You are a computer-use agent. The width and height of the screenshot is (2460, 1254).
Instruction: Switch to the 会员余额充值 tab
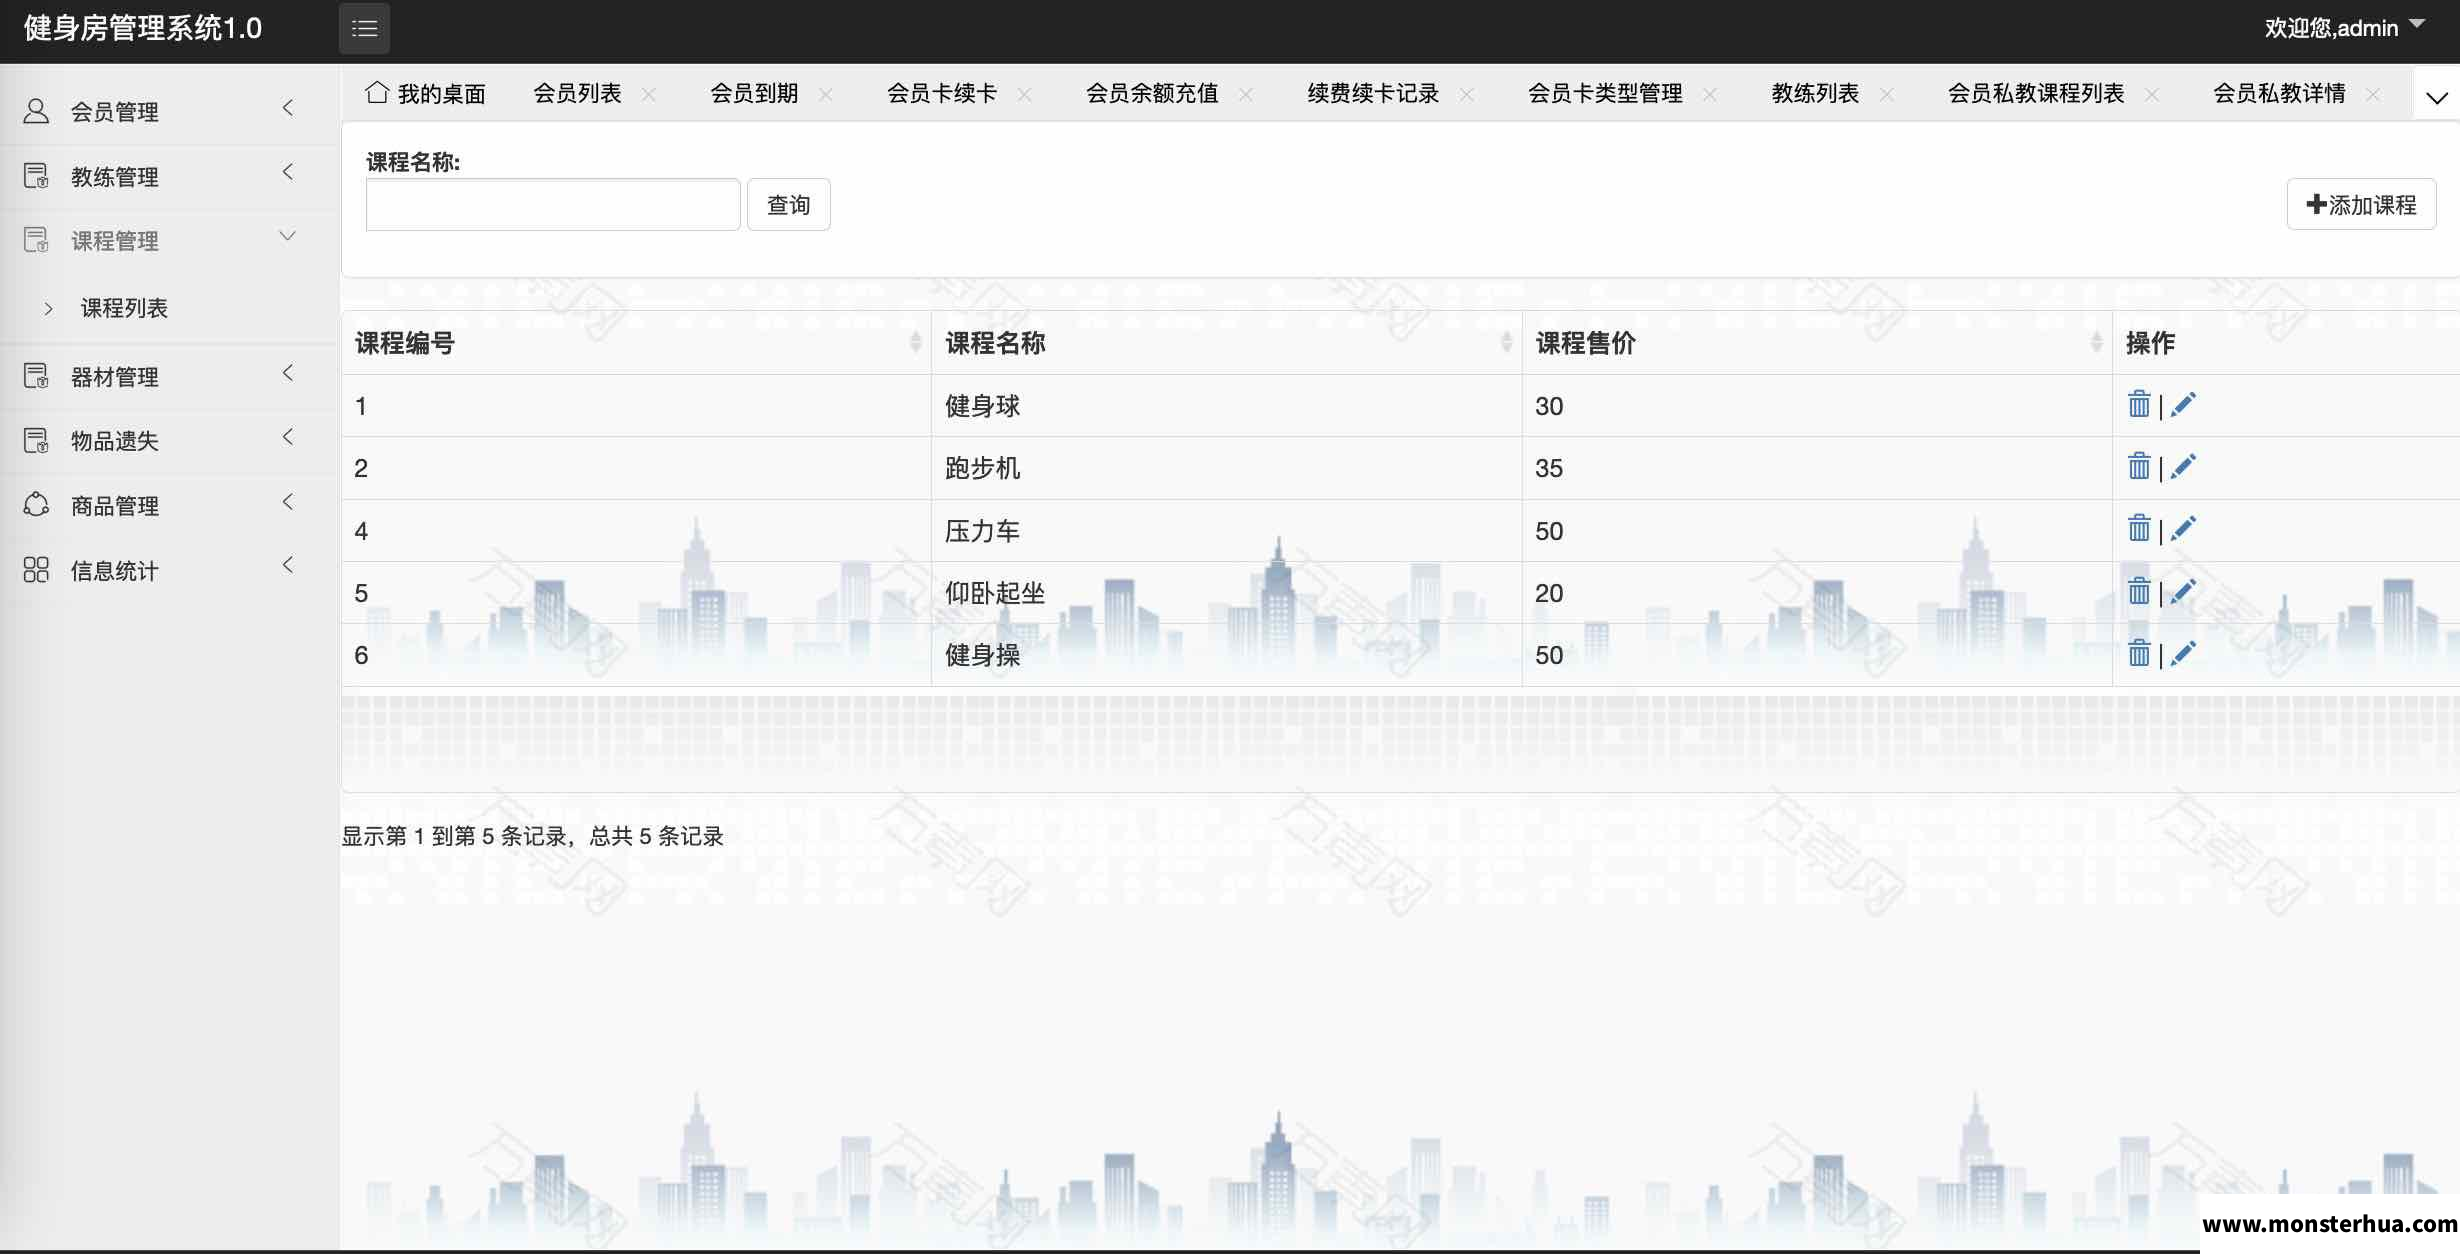click(1152, 93)
